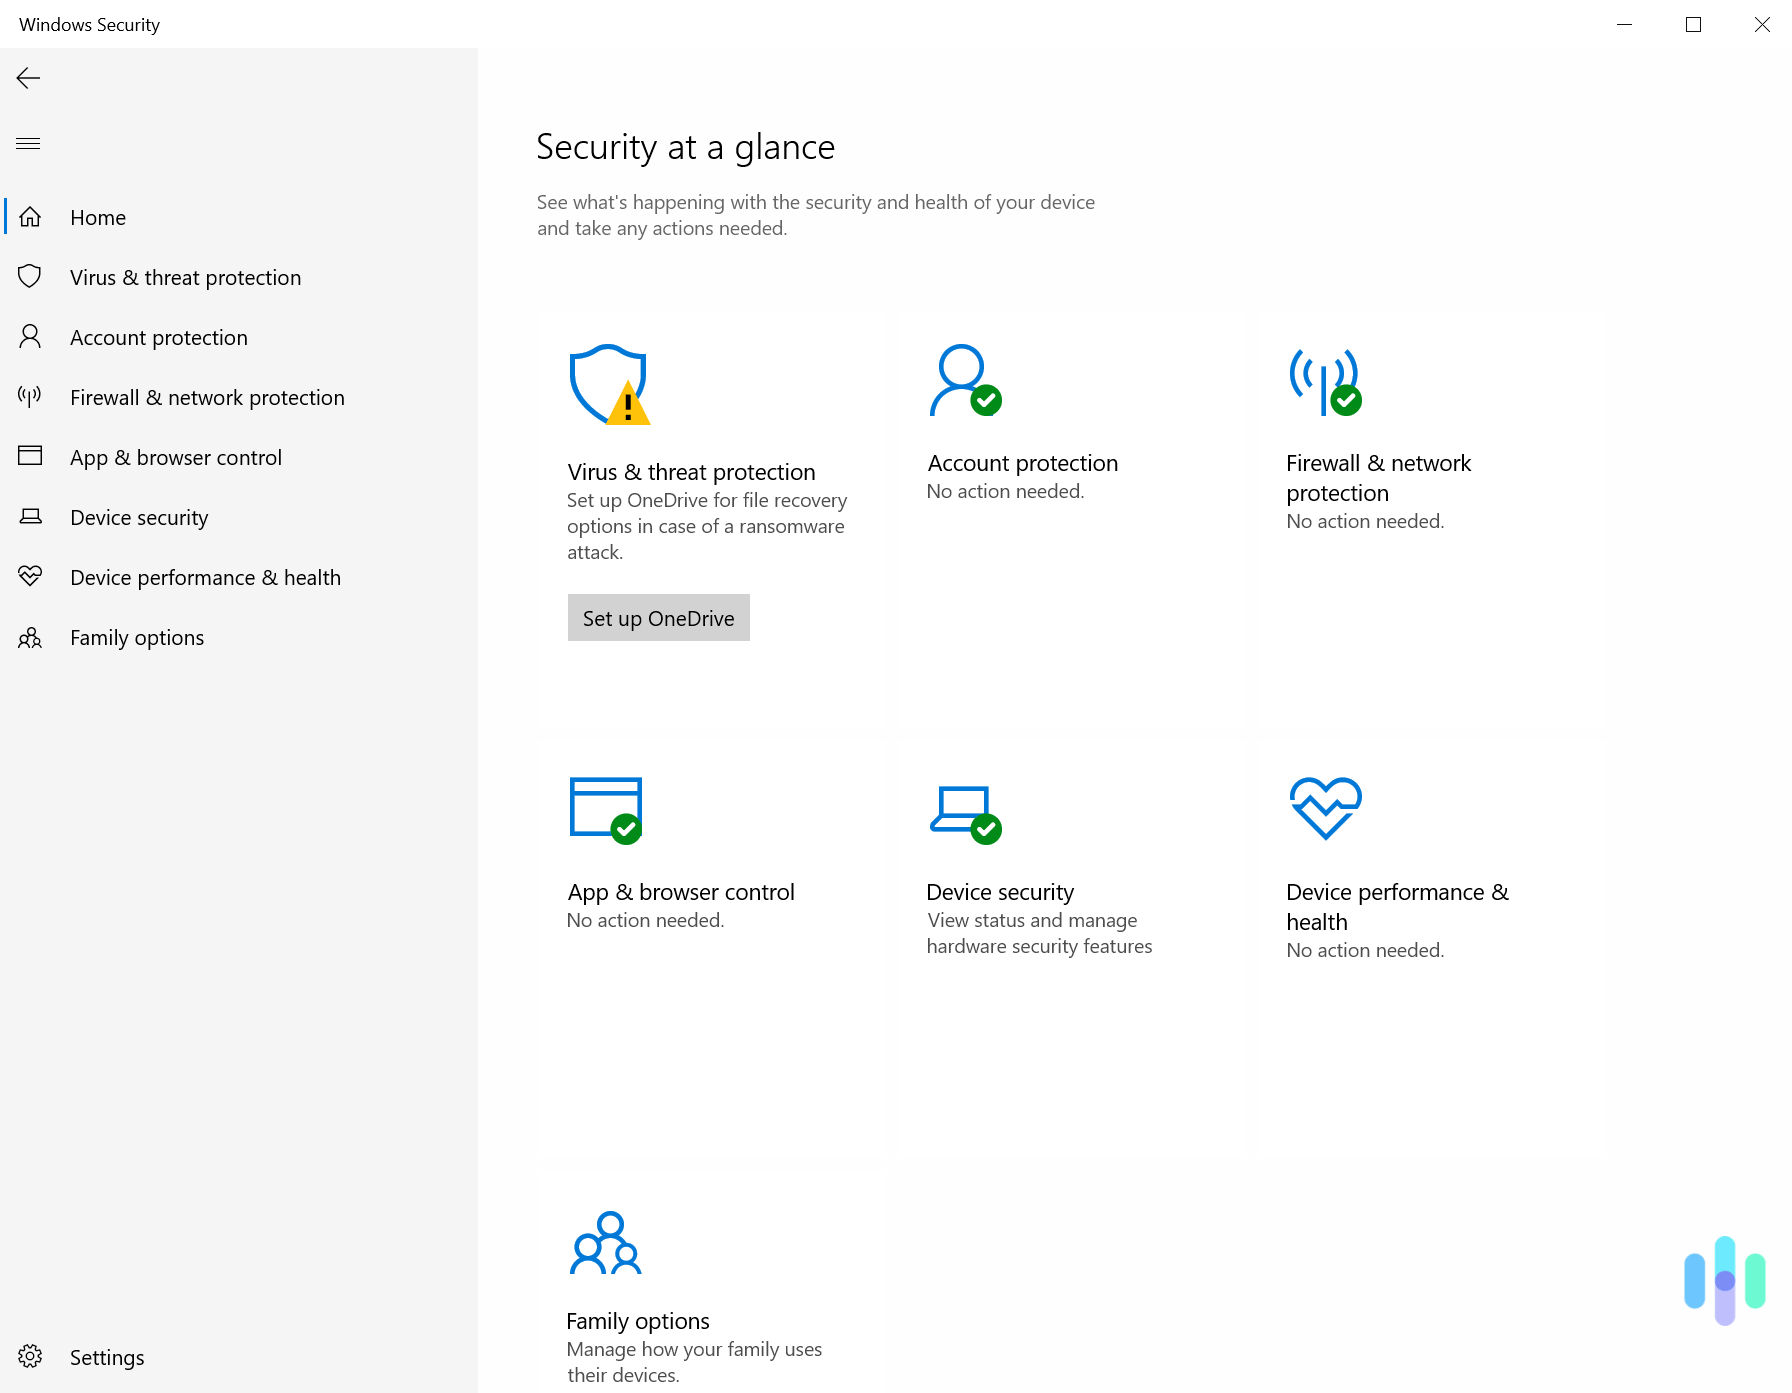Click the Device performance & health heart icon
Image resolution: width=1792 pixels, height=1393 pixels.
(30, 576)
